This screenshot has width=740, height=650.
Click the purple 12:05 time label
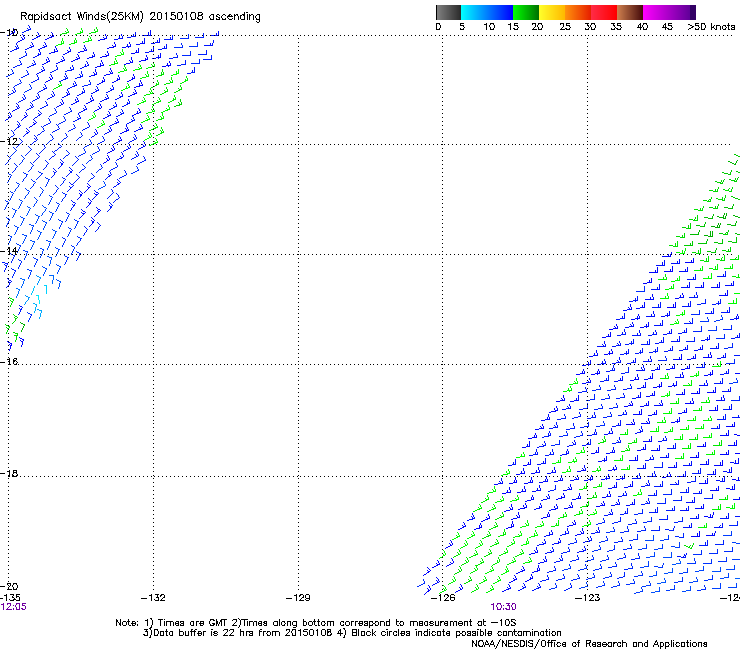(x=14, y=607)
